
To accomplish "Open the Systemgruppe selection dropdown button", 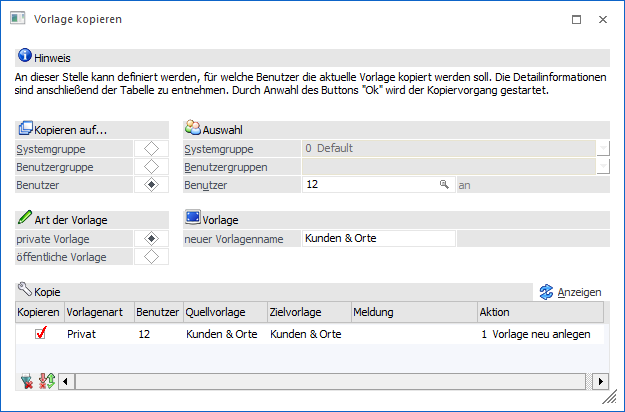I will pos(603,148).
